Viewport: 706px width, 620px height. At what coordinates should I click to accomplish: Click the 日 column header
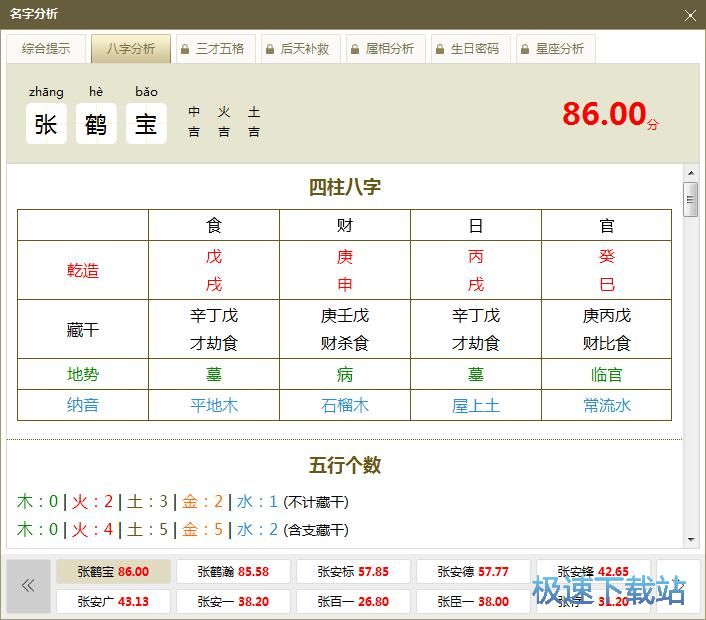pos(476,225)
